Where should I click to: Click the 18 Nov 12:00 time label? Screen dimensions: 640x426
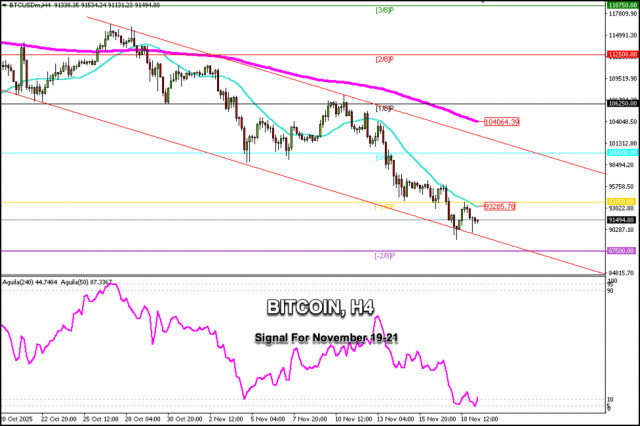[480, 419]
